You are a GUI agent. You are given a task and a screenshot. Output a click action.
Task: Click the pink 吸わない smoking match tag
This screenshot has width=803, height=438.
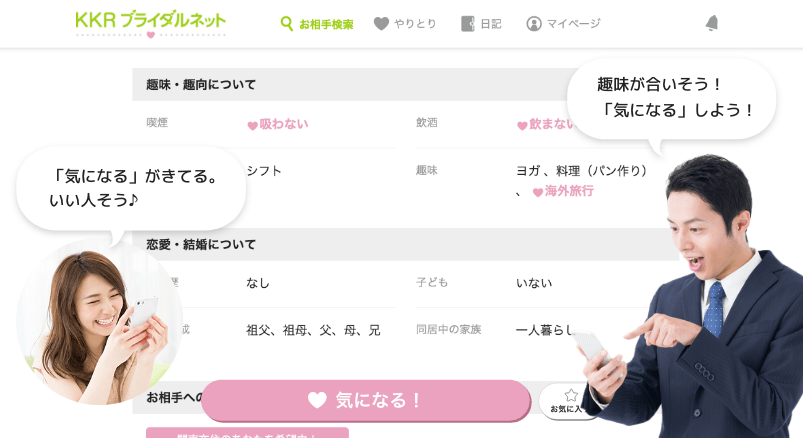pyautogui.click(x=278, y=124)
